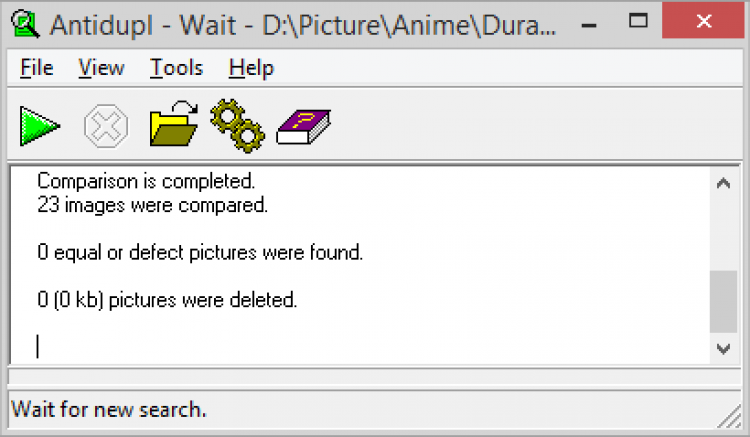The width and height of the screenshot is (750, 437).
Task: Open the Tools menu
Action: pyautogui.click(x=176, y=68)
